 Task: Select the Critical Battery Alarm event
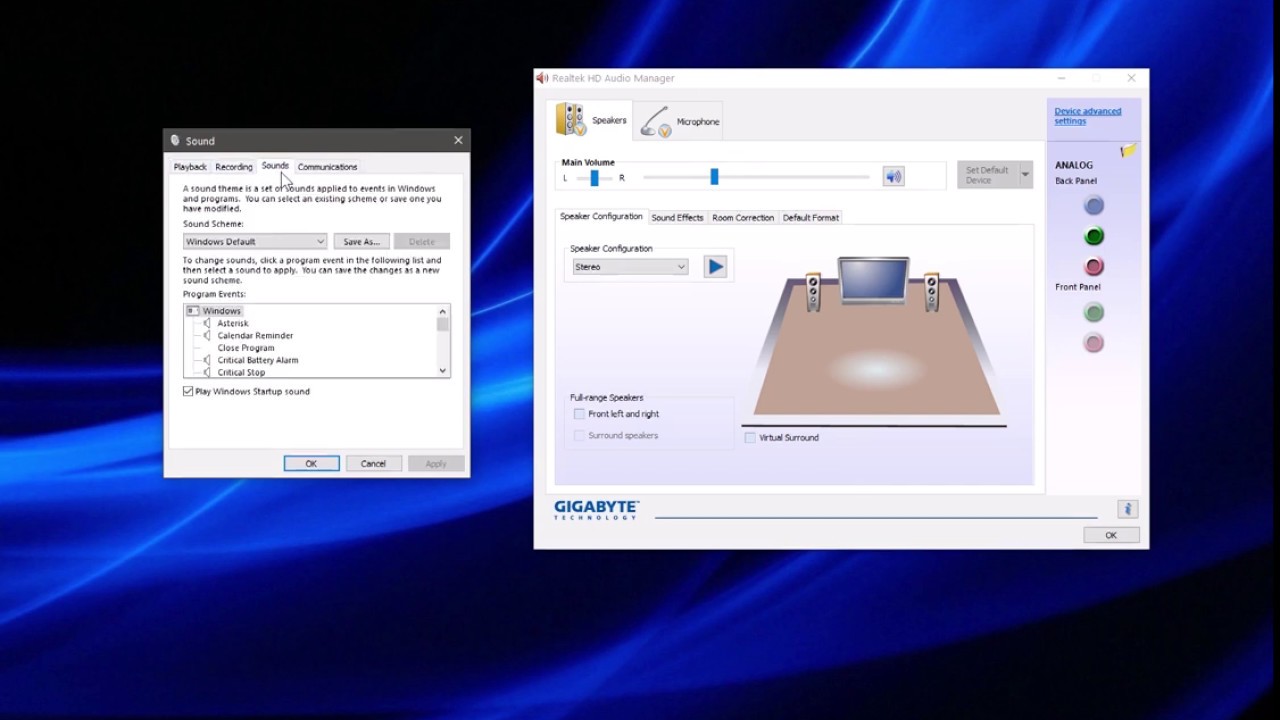[x=258, y=360]
